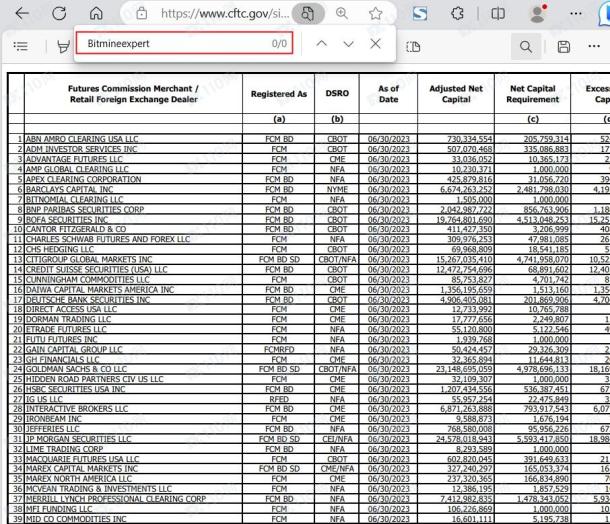The height and width of the screenshot is (524, 610).
Task: Open browser settings and more menu
Action: pos(576,14)
